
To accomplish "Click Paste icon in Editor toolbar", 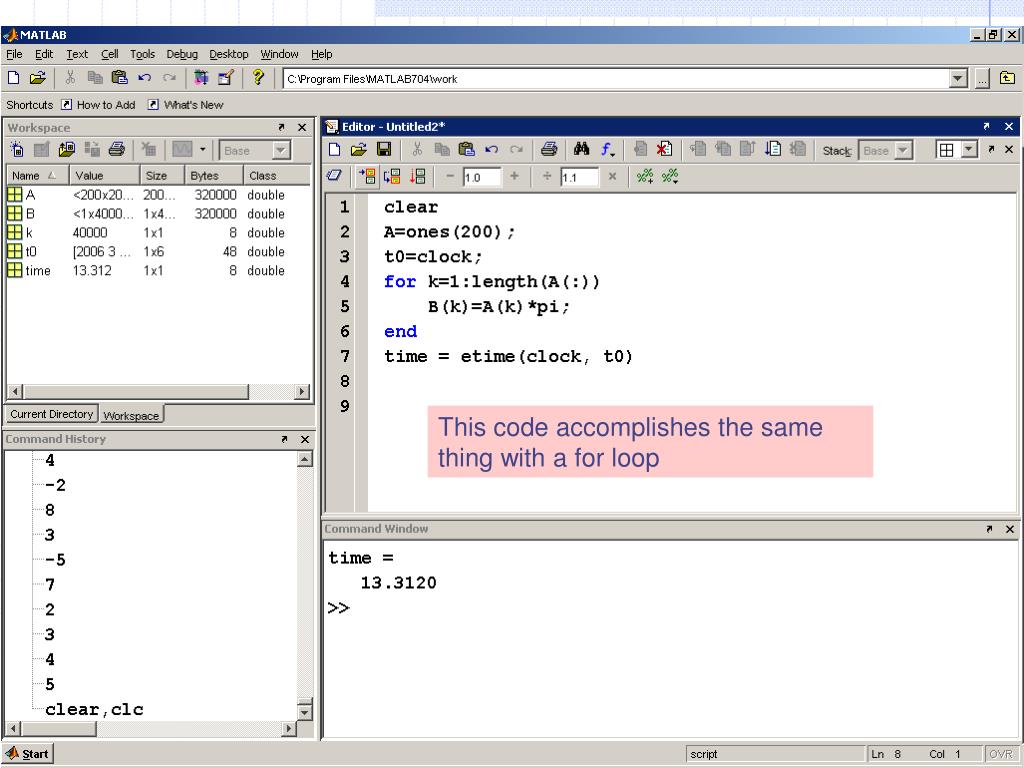I will click(x=466, y=150).
